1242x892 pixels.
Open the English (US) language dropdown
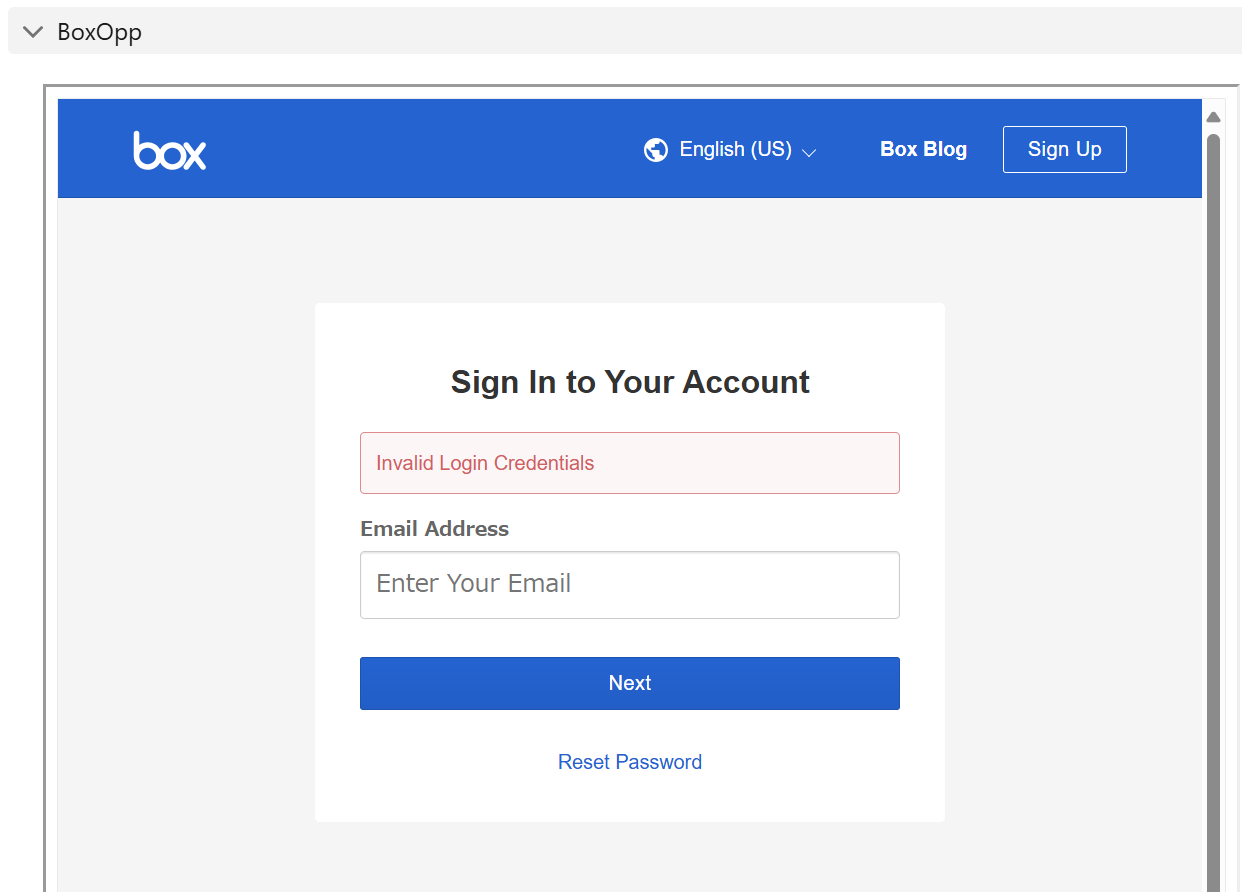click(x=735, y=150)
